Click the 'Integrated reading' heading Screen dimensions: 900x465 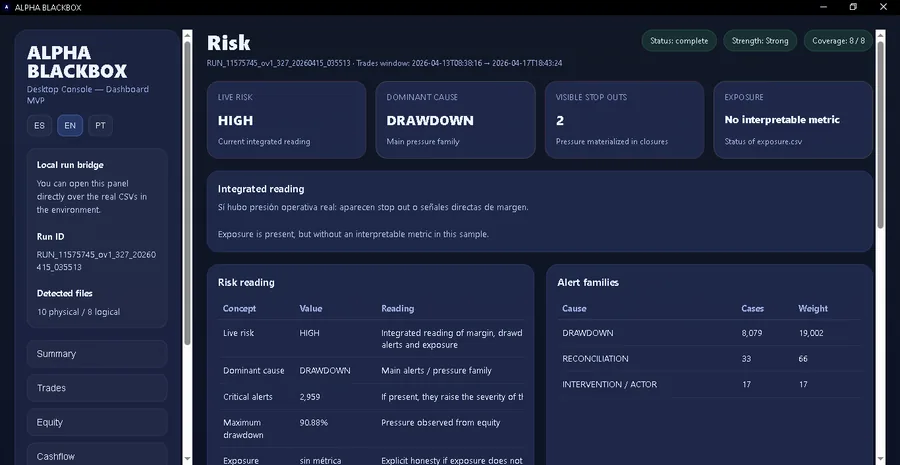pyautogui.click(x=261, y=189)
